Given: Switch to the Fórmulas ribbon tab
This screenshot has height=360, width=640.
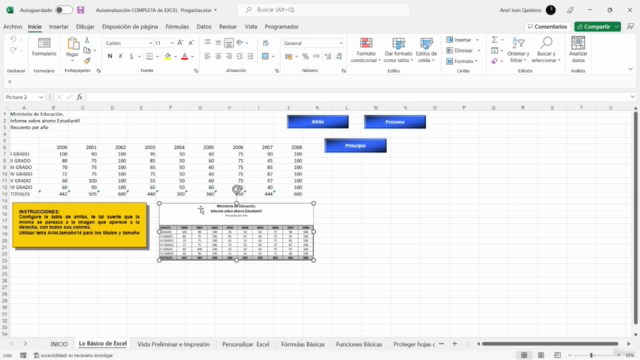Looking at the screenshot, I should coord(177,27).
